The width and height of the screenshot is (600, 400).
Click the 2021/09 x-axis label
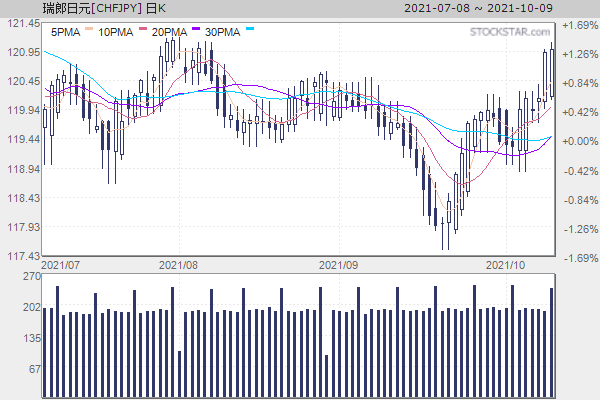pyautogui.click(x=338, y=265)
